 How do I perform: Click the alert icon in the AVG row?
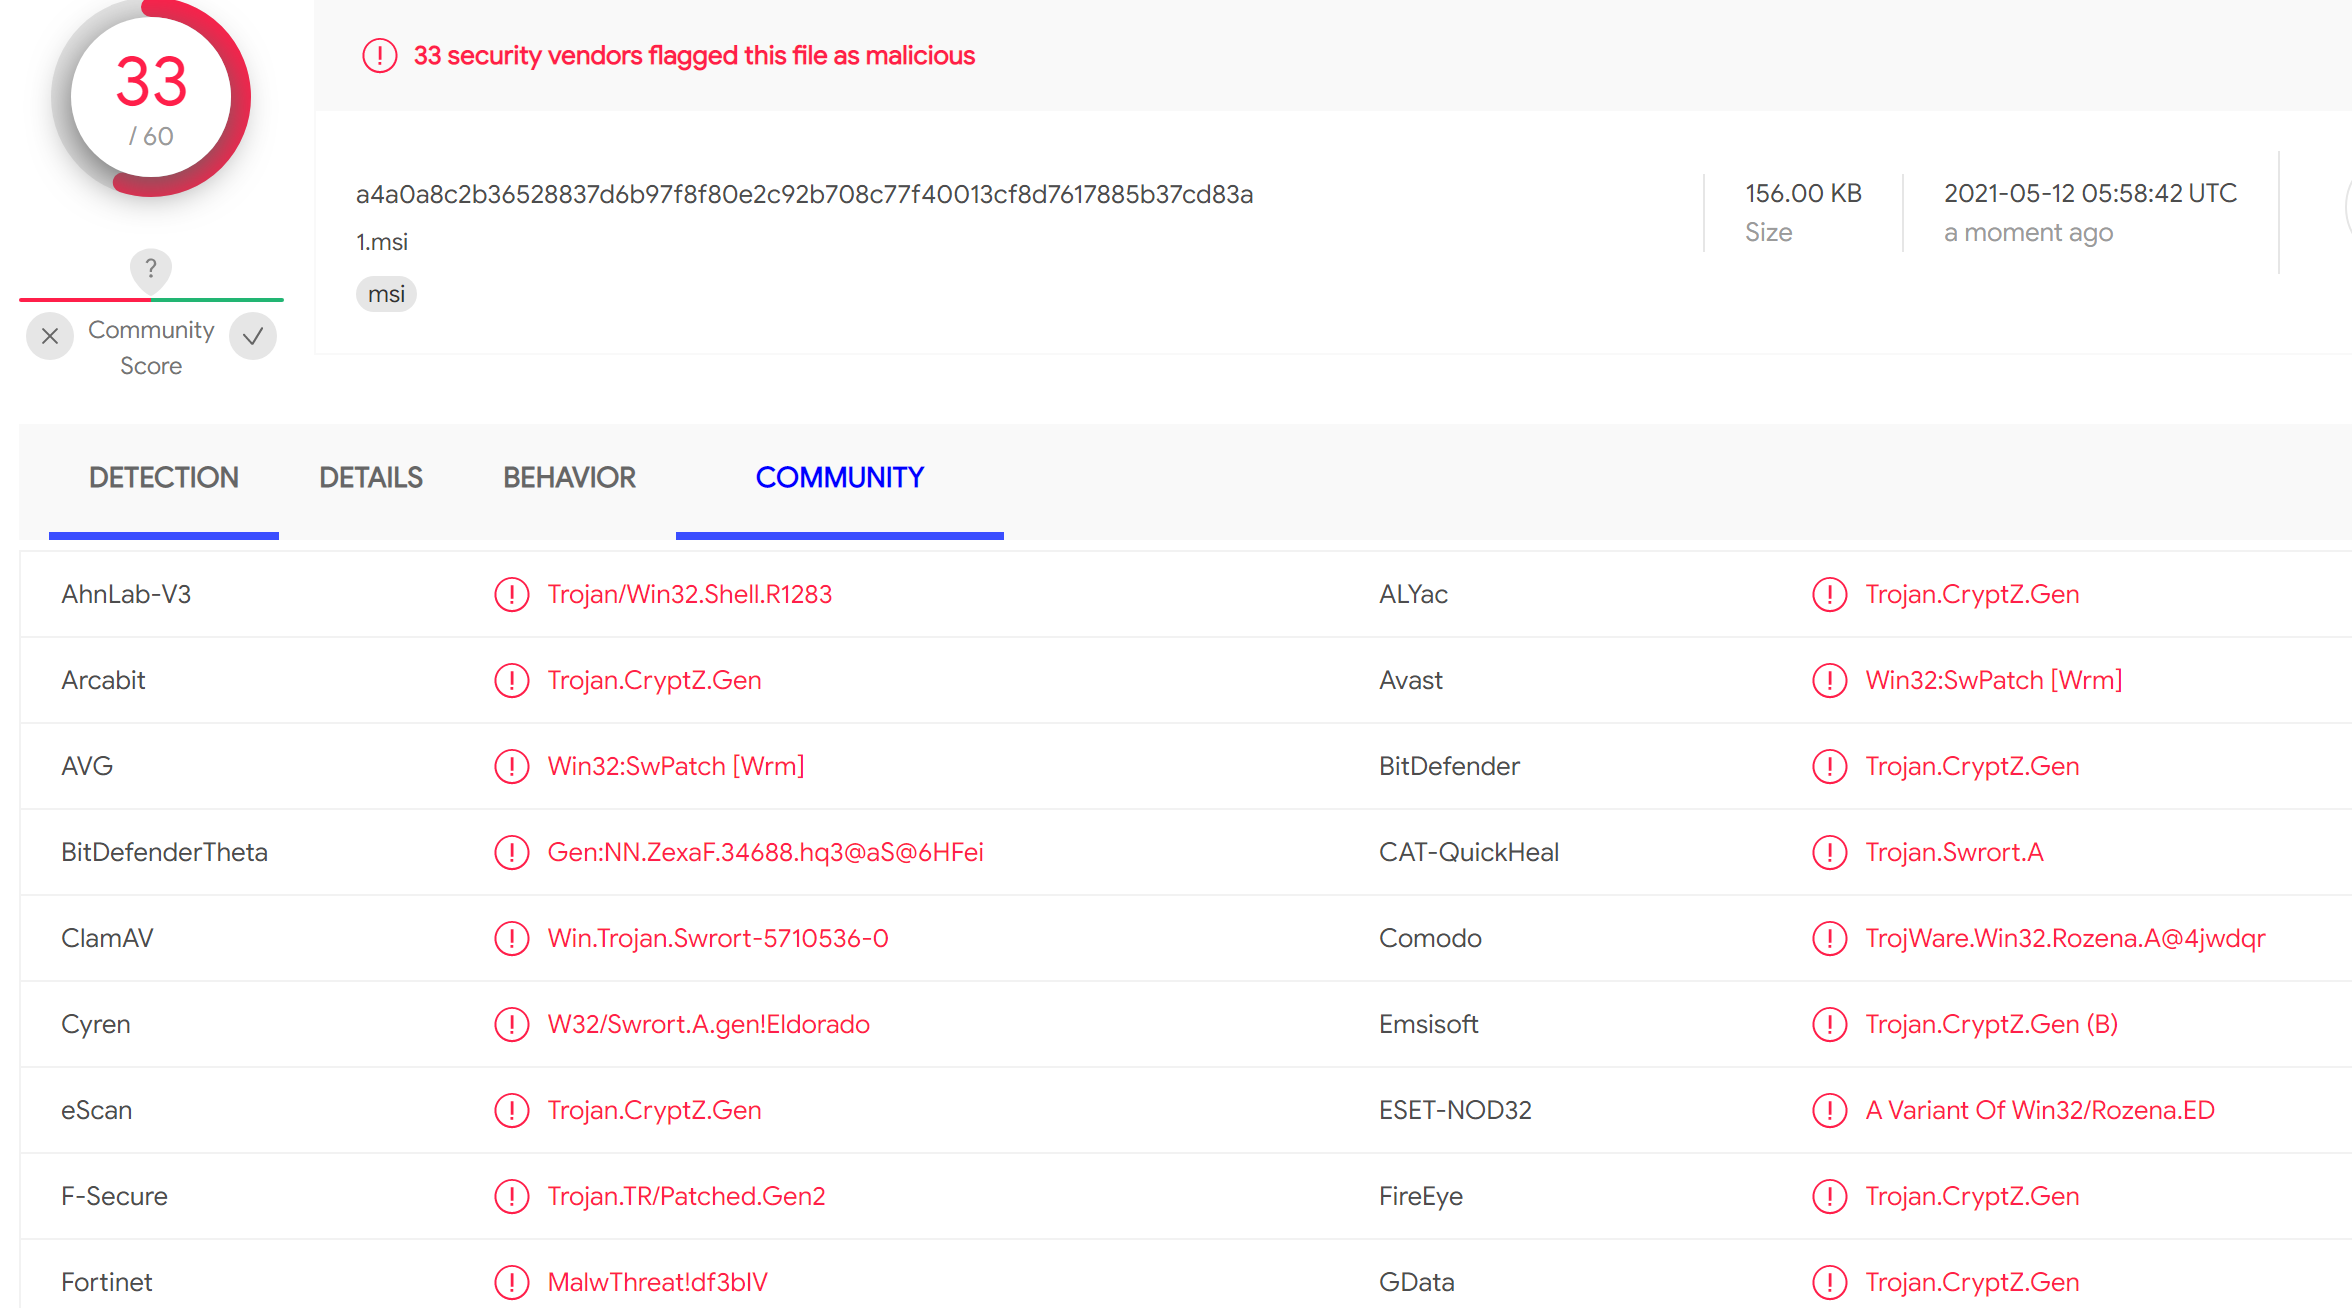pos(512,766)
